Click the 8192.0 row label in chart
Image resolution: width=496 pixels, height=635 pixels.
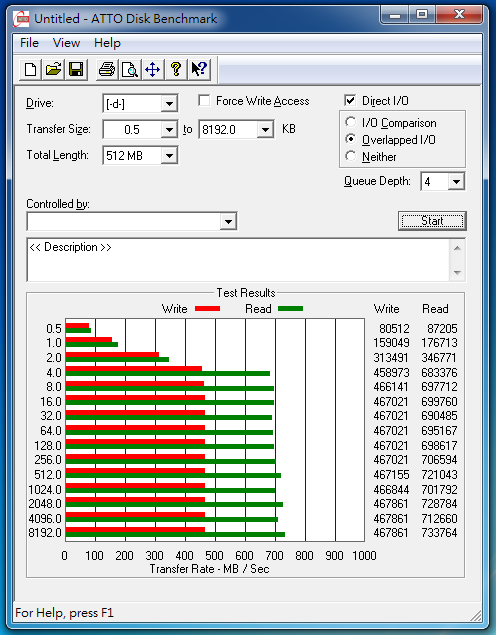tap(45, 533)
